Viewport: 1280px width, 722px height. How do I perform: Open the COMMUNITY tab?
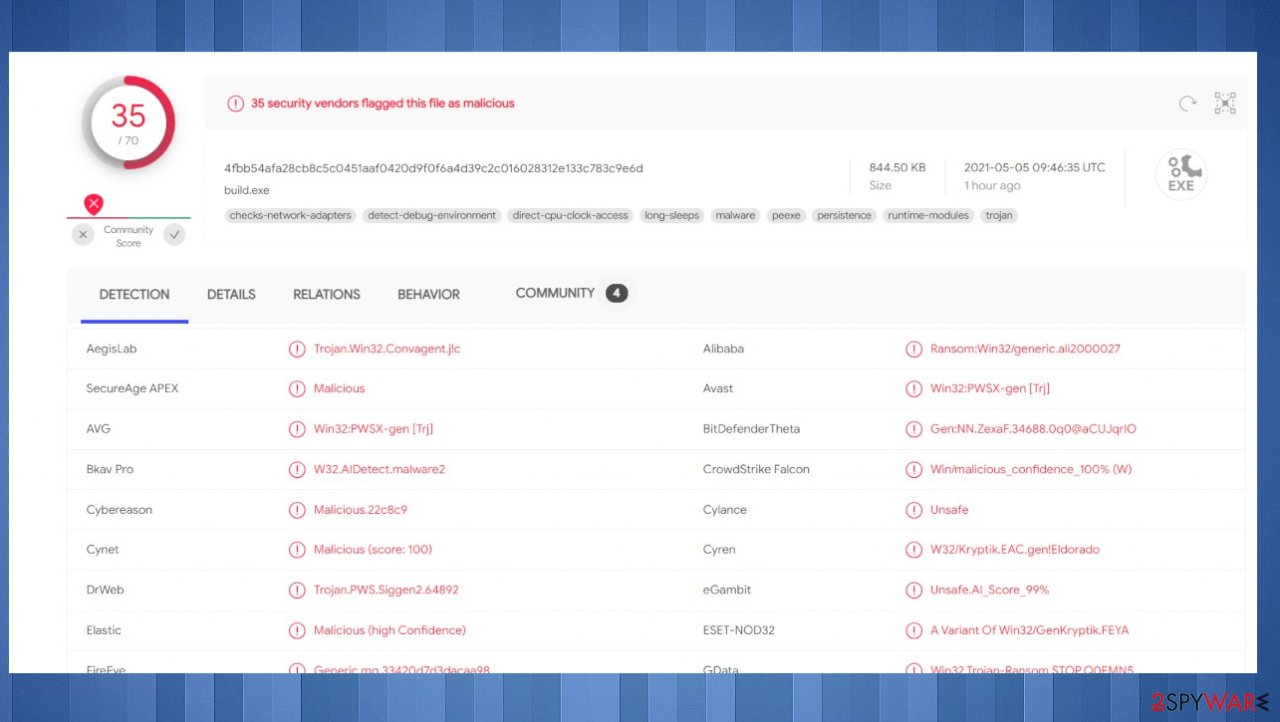tap(555, 293)
